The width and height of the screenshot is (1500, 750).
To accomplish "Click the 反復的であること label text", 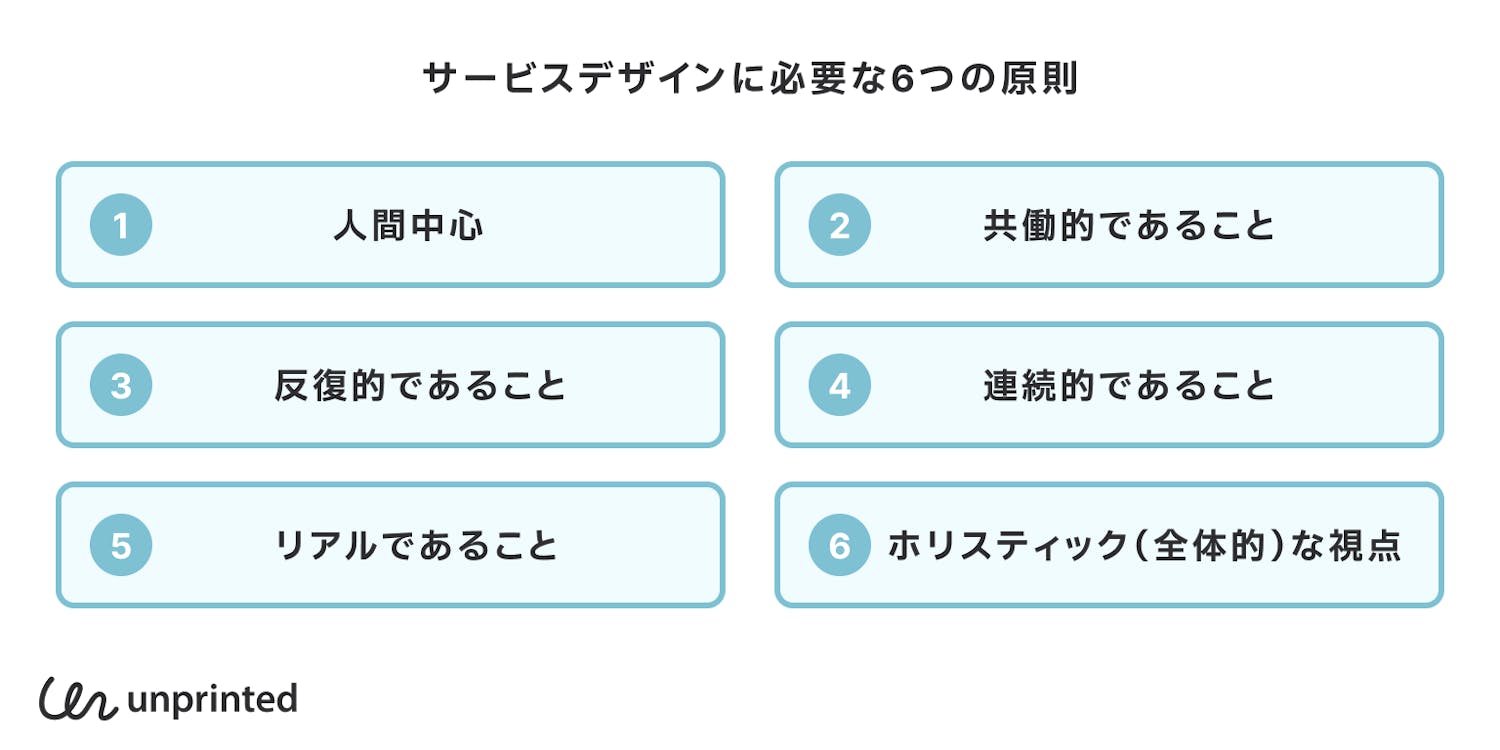I will tap(420, 387).
